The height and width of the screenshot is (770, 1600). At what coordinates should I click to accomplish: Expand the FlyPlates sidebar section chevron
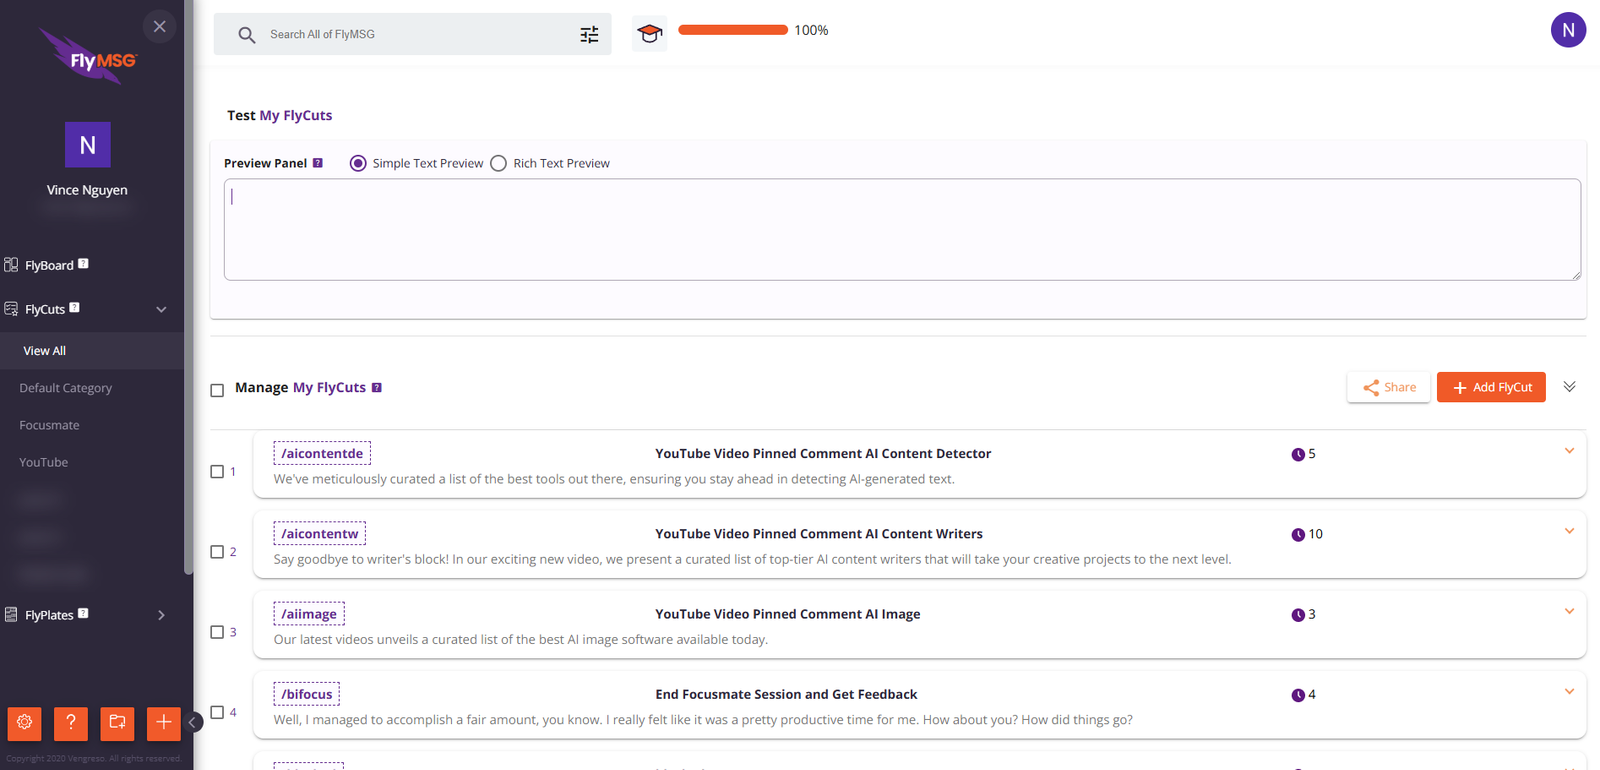(161, 615)
